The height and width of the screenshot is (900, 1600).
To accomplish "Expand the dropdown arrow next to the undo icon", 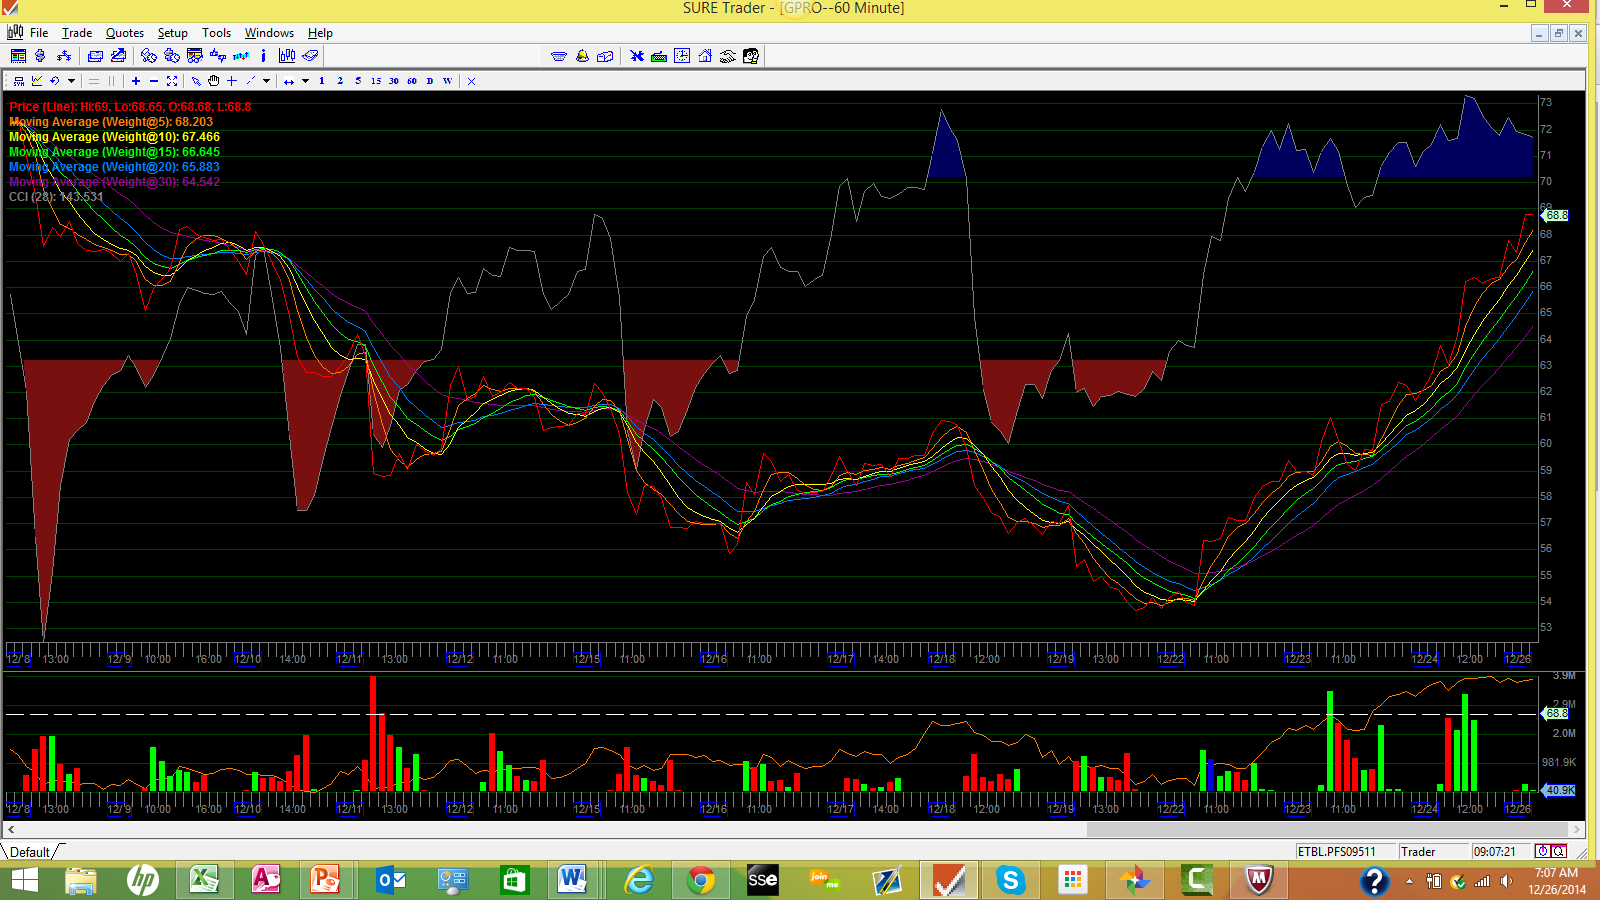I will click(x=71, y=81).
